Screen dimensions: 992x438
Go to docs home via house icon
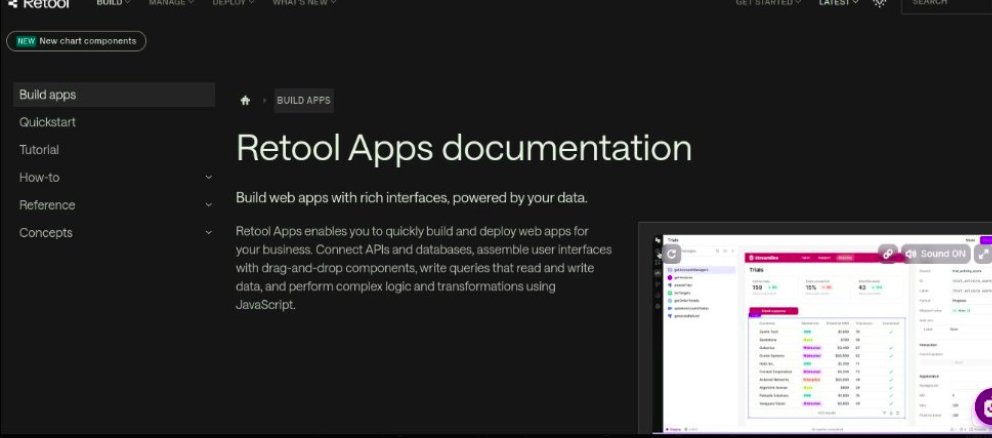[x=245, y=100]
